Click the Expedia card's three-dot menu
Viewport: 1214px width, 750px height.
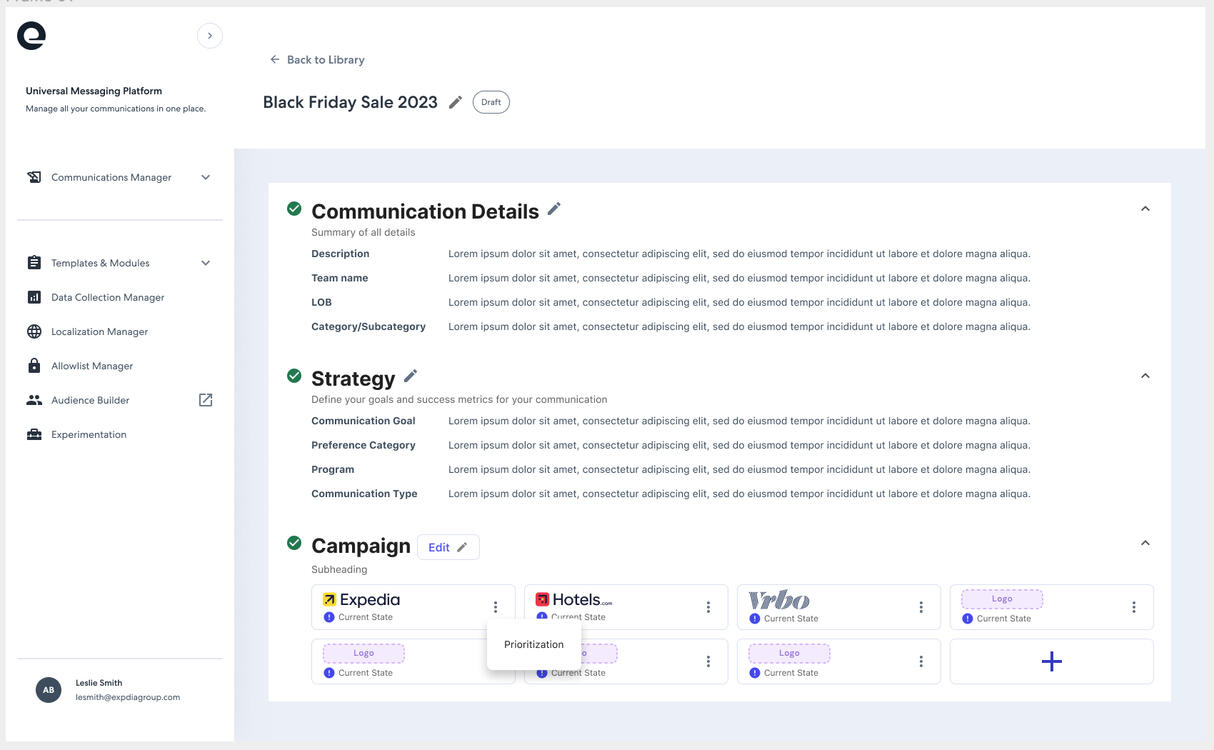[495, 607]
